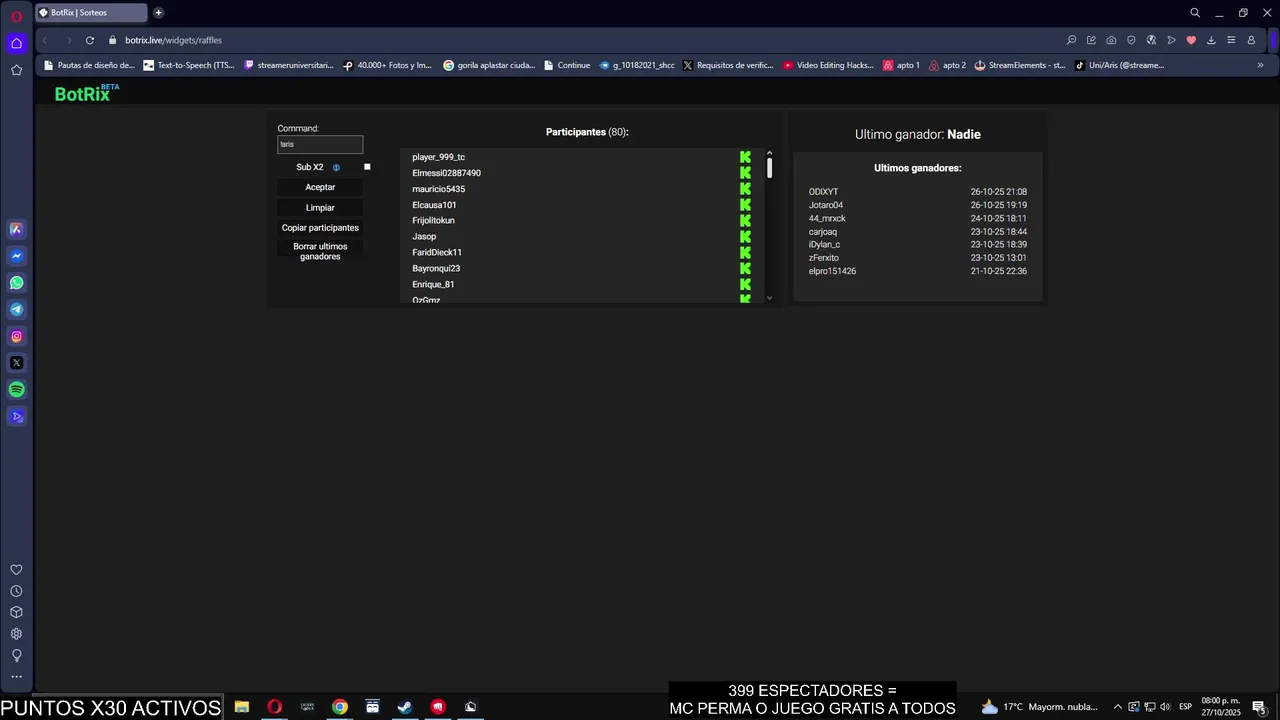1280x720 pixels.
Task: Open the volume speaker tray icon
Action: tap(1165, 707)
